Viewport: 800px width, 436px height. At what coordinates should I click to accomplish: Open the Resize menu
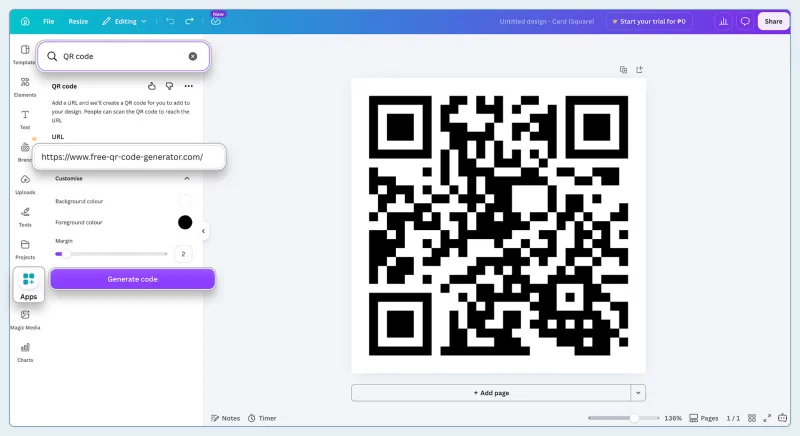coord(78,21)
